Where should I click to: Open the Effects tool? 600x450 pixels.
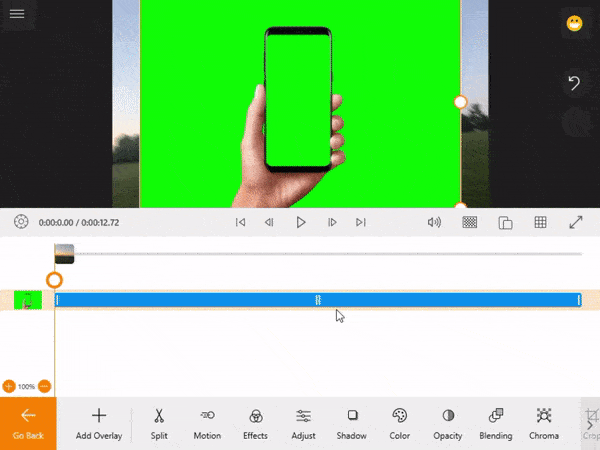tap(255, 424)
